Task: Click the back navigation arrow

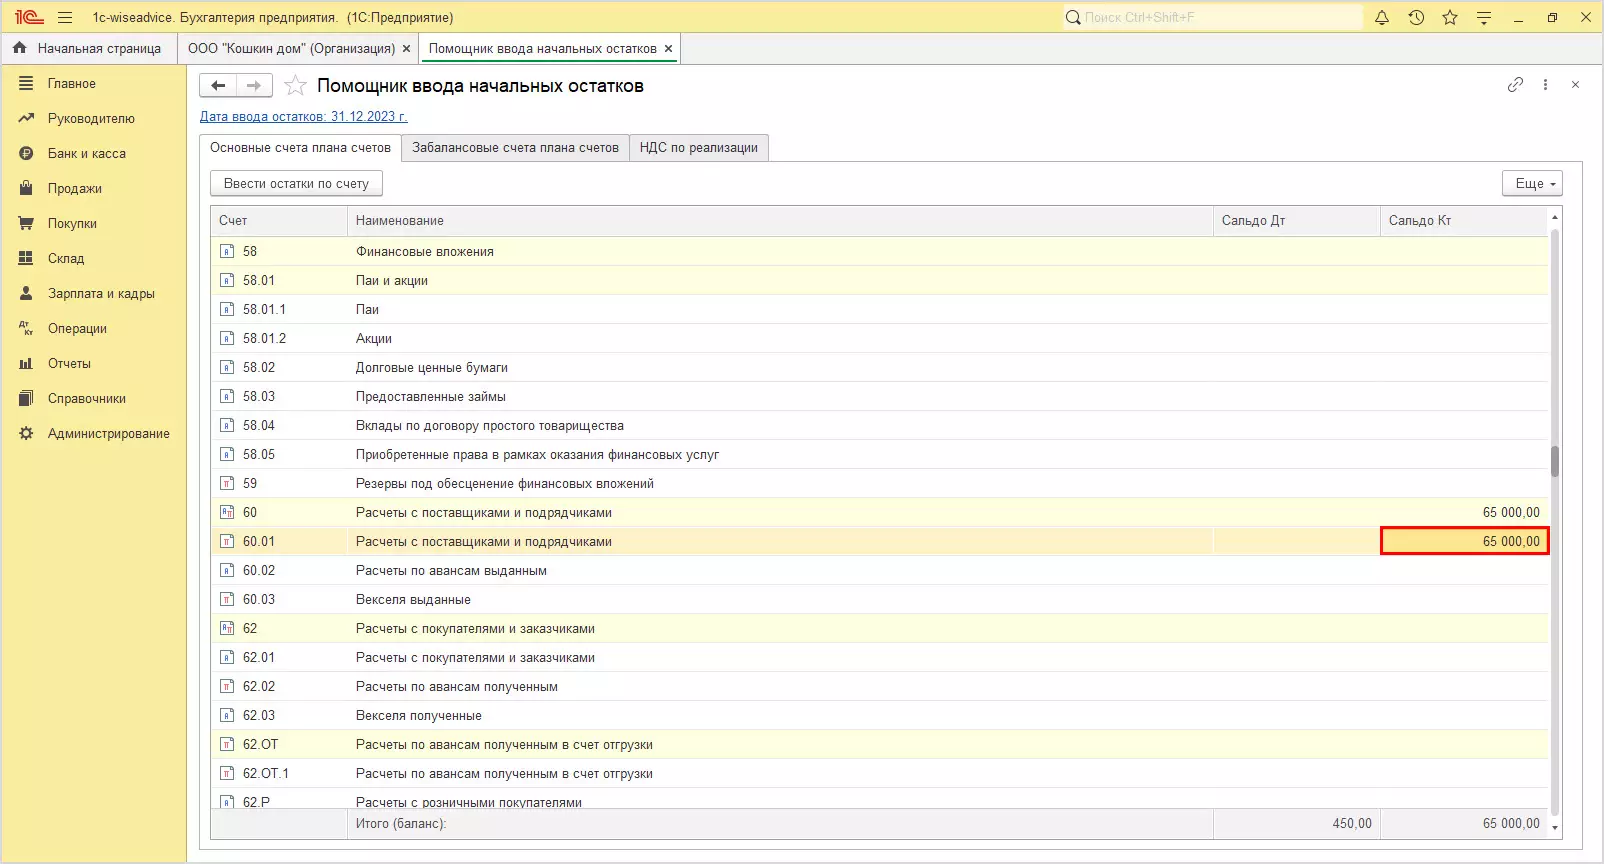Action: [x=218, y=86]
